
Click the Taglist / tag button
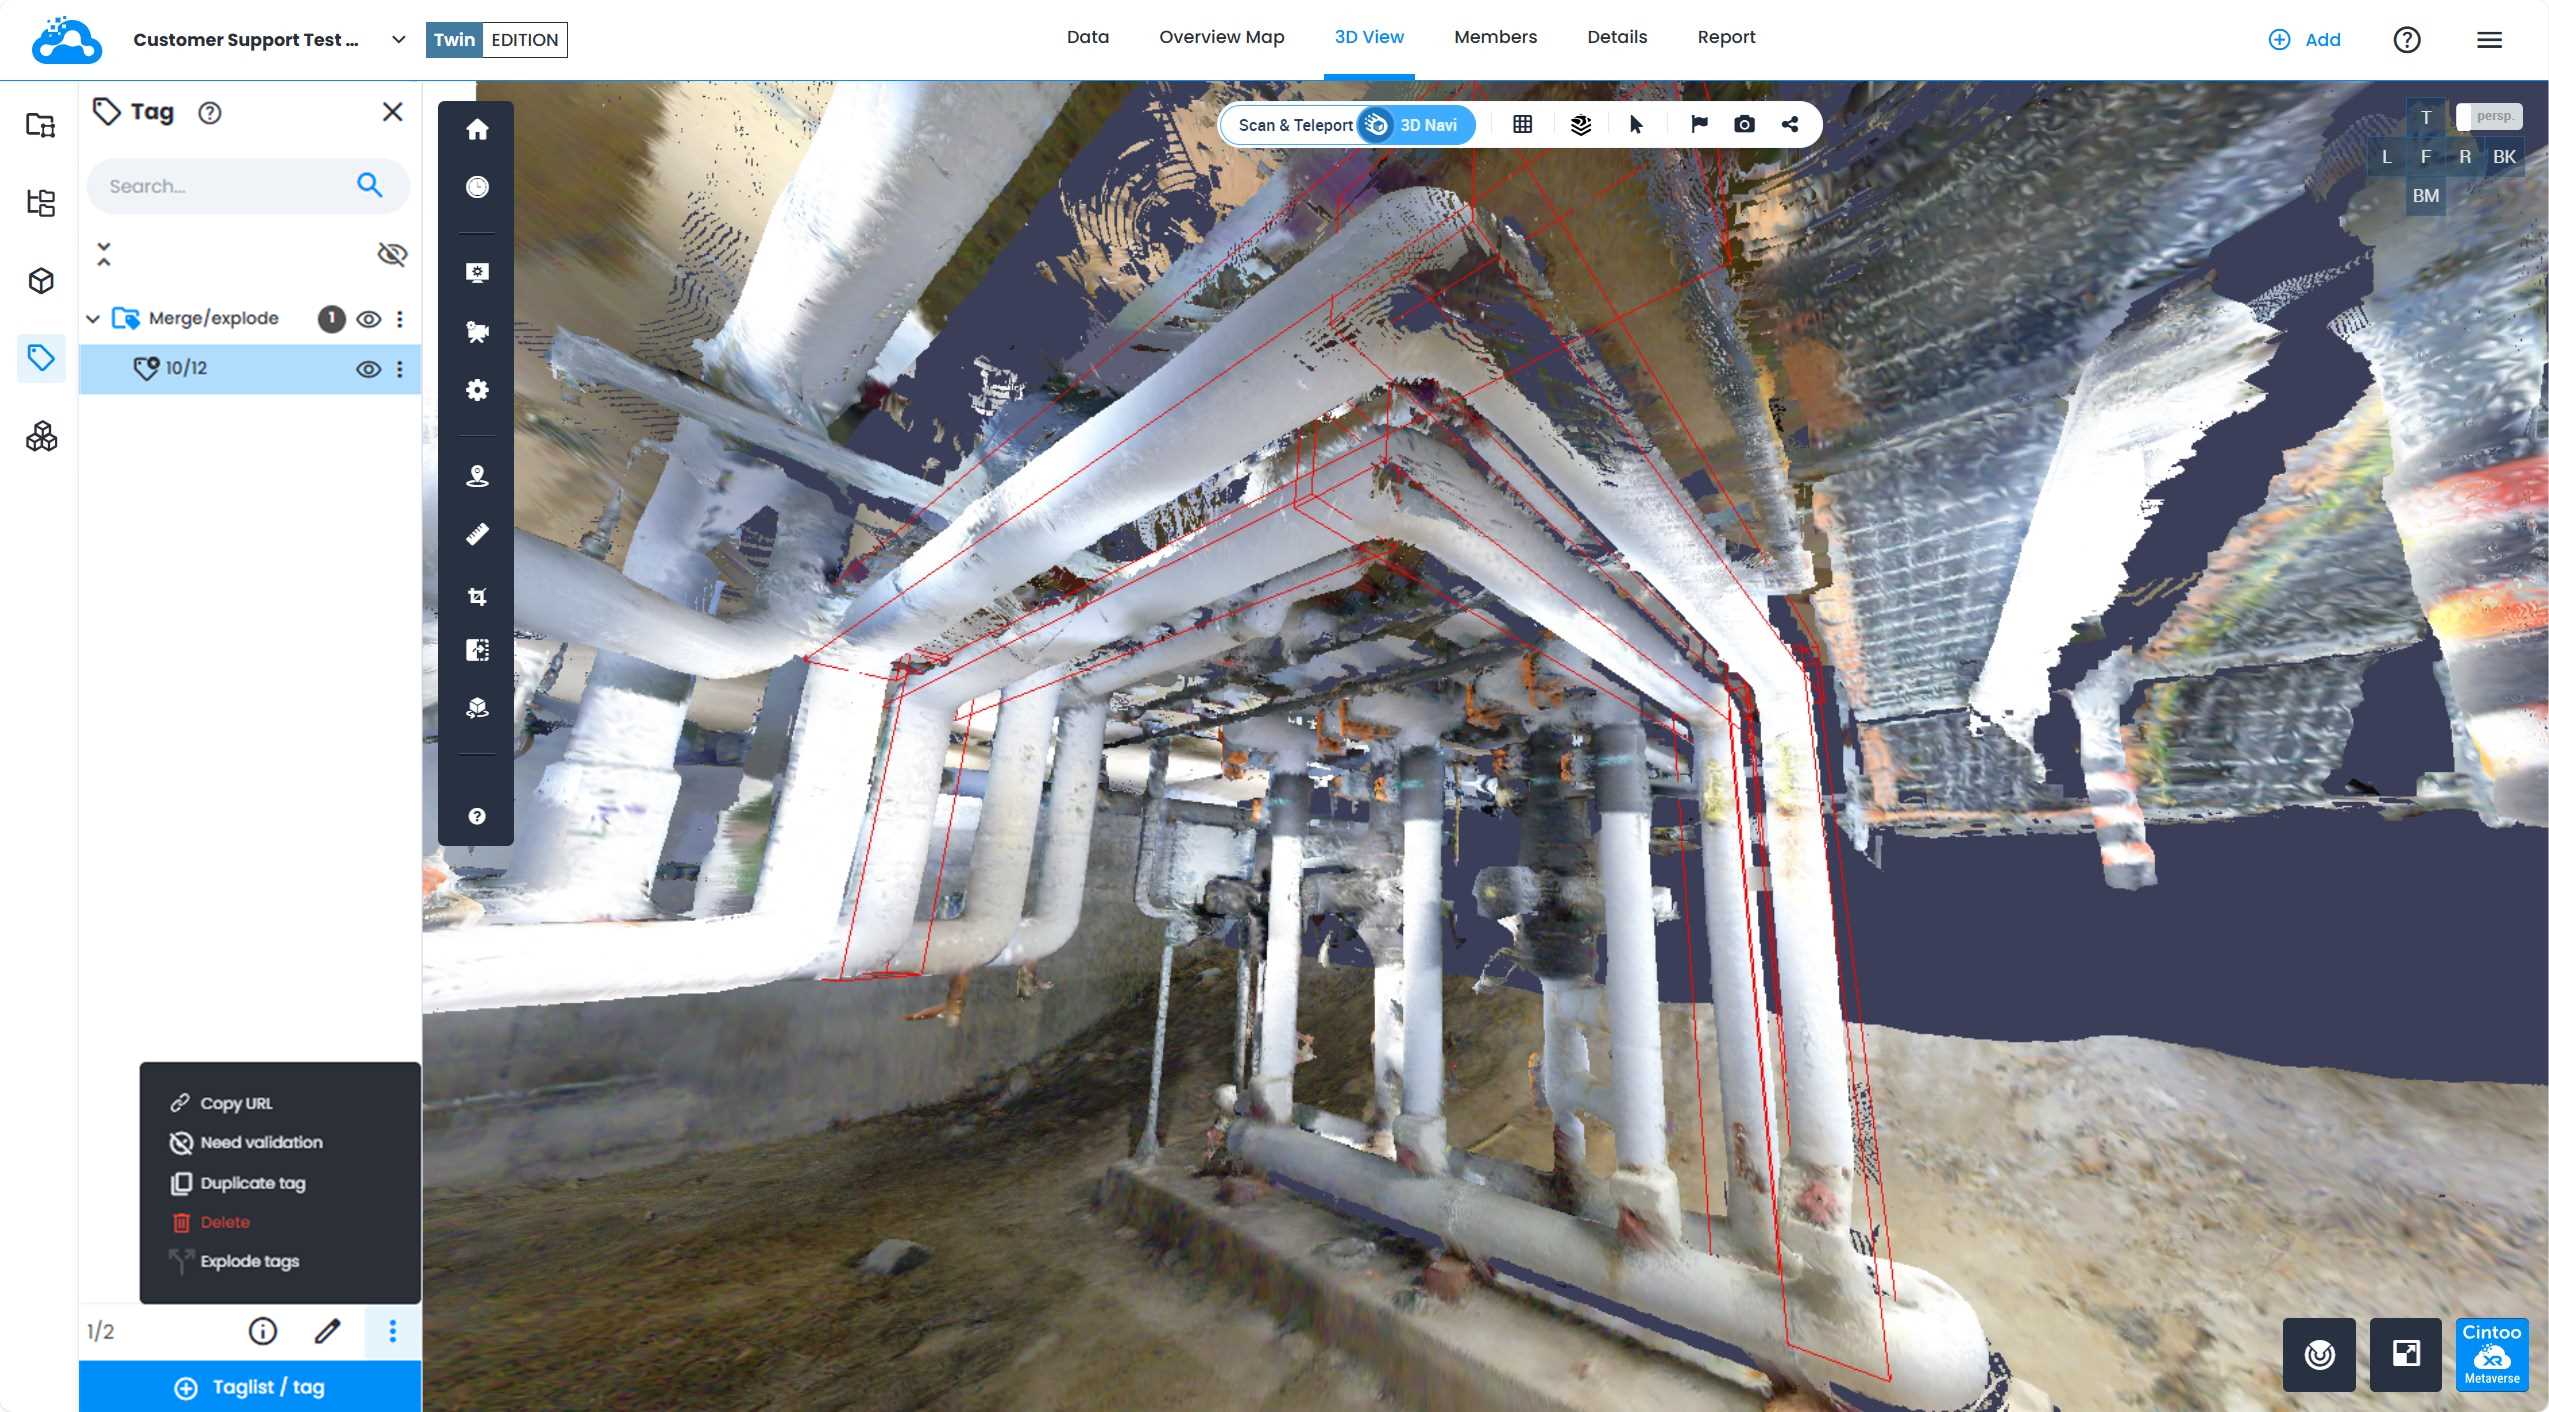[250, 1387]
